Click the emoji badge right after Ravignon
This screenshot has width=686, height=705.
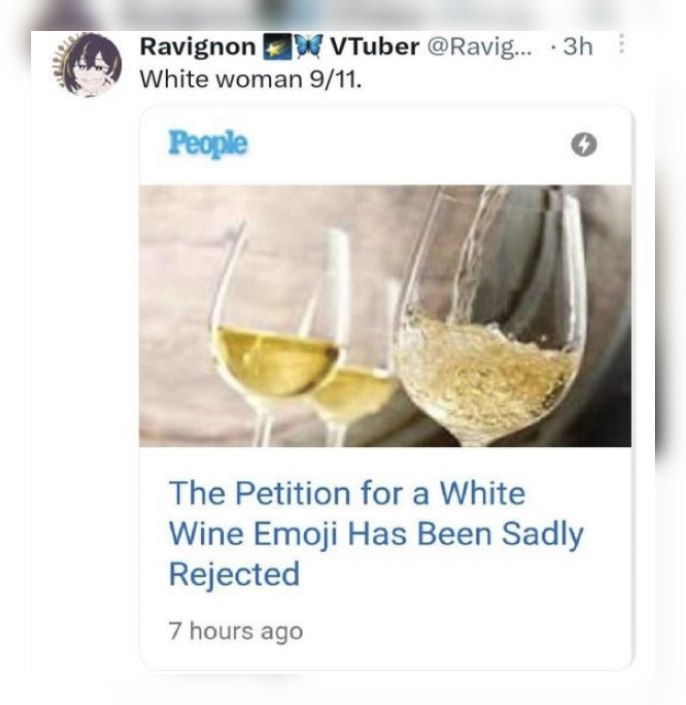pyautogui.click(x=275, y=47)
